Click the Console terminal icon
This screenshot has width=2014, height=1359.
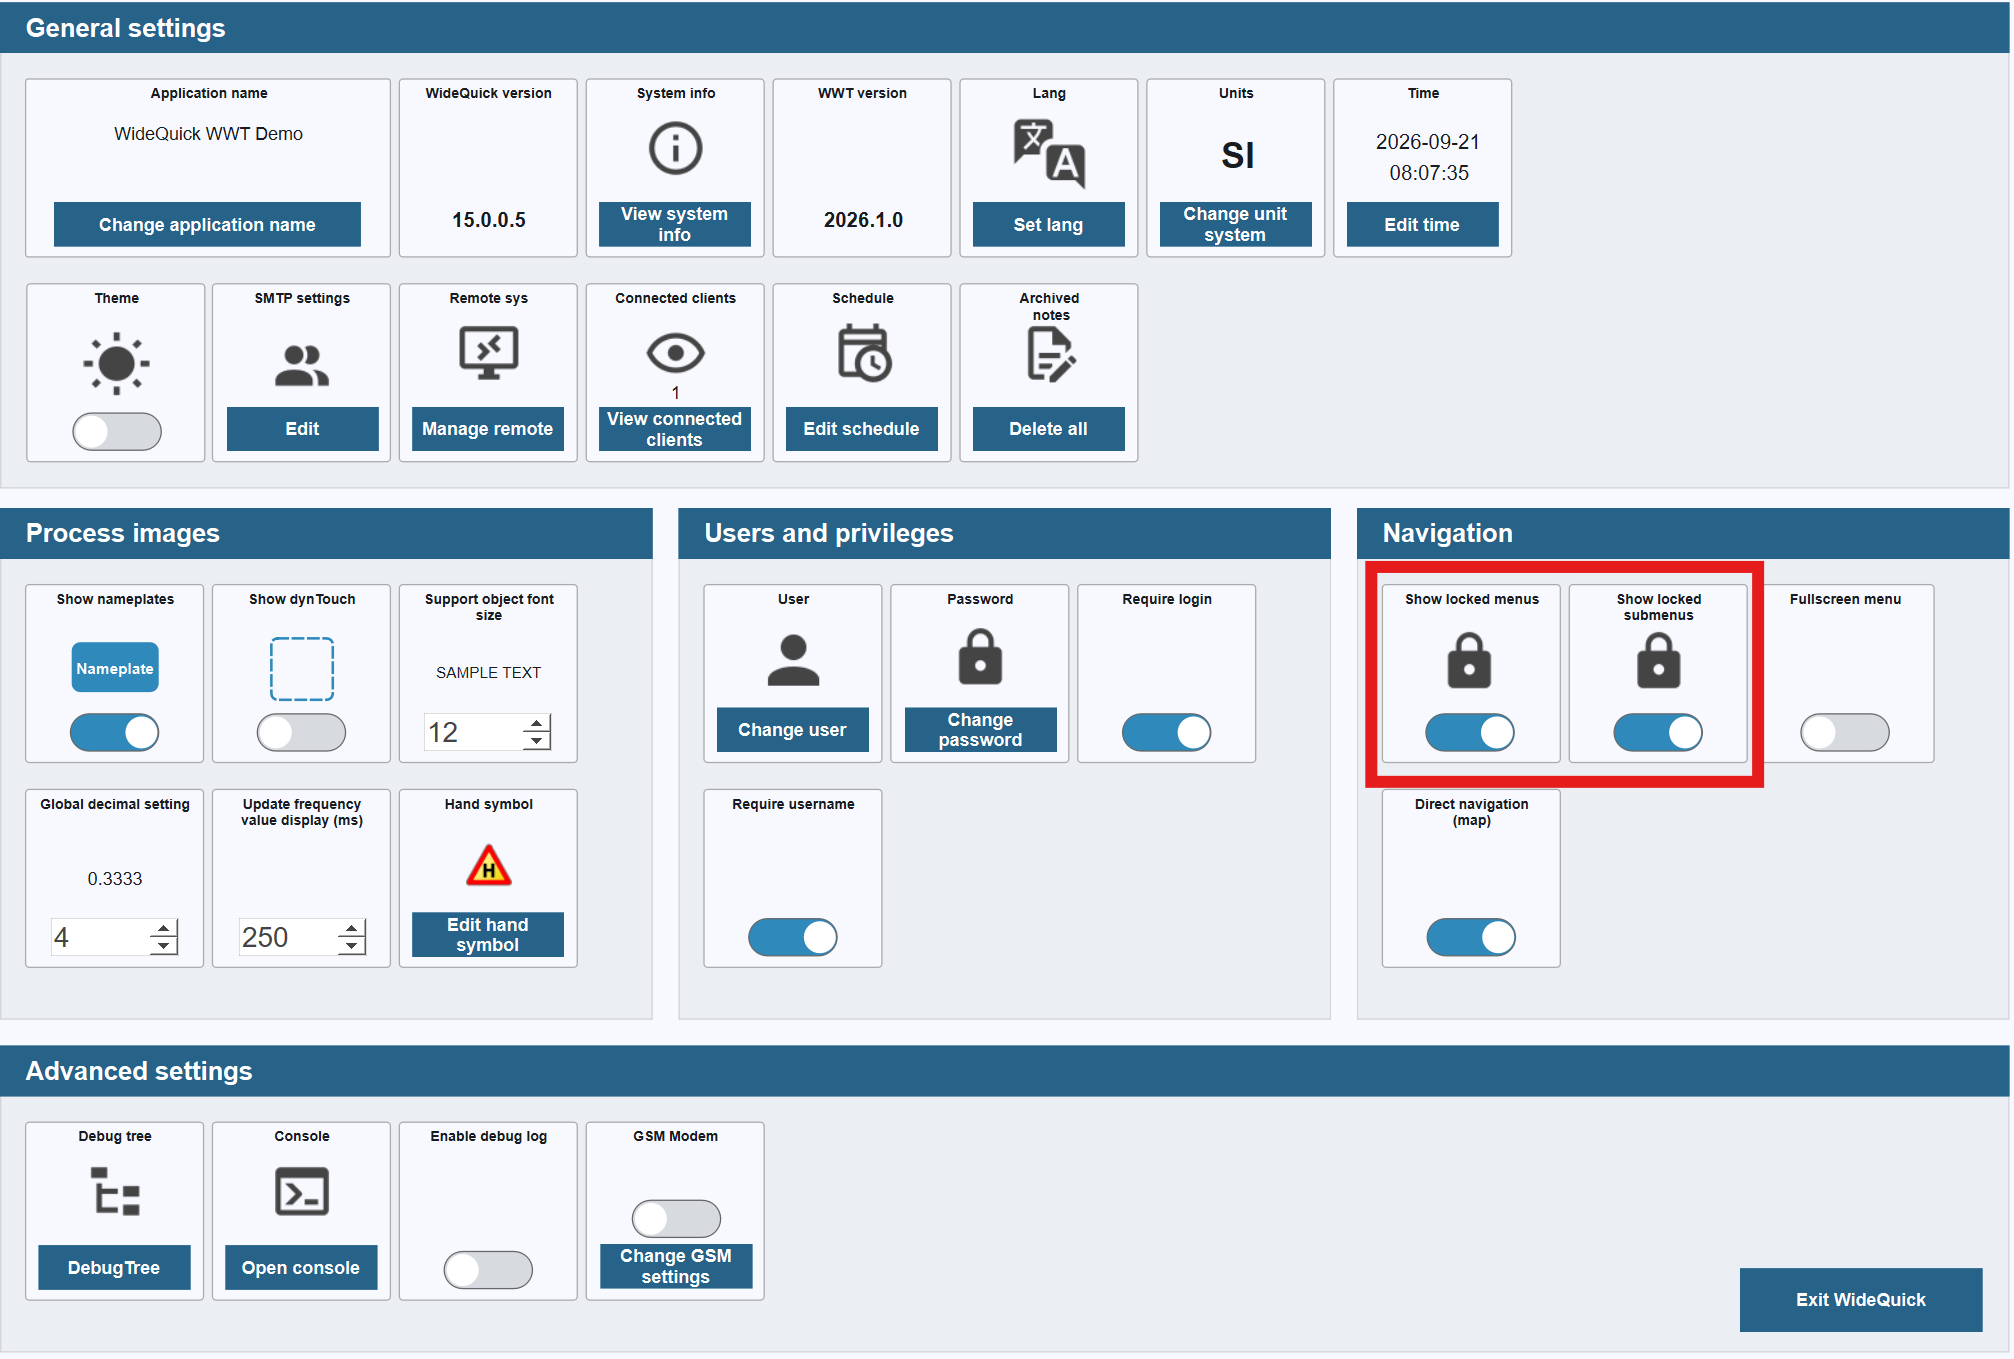tap(302, 1192)
